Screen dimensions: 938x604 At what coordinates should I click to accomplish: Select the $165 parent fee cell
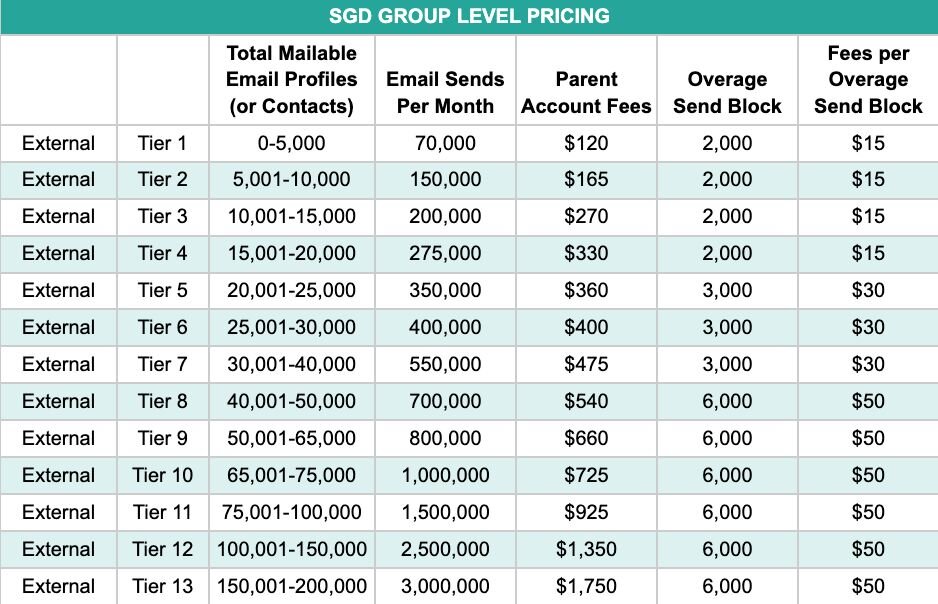[x=586, y=180]
